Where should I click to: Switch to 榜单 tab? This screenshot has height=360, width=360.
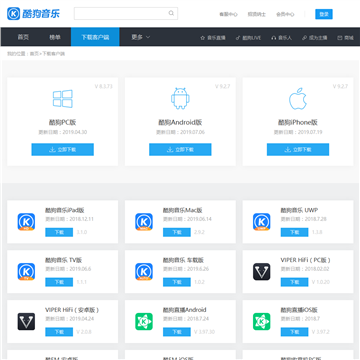point(55,37)
